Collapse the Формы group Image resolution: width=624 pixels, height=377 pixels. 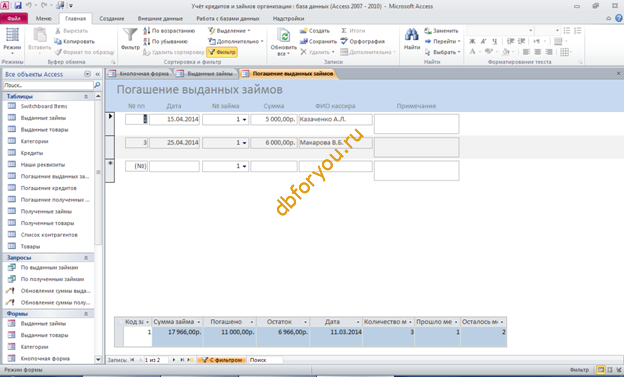click(86, 314)
